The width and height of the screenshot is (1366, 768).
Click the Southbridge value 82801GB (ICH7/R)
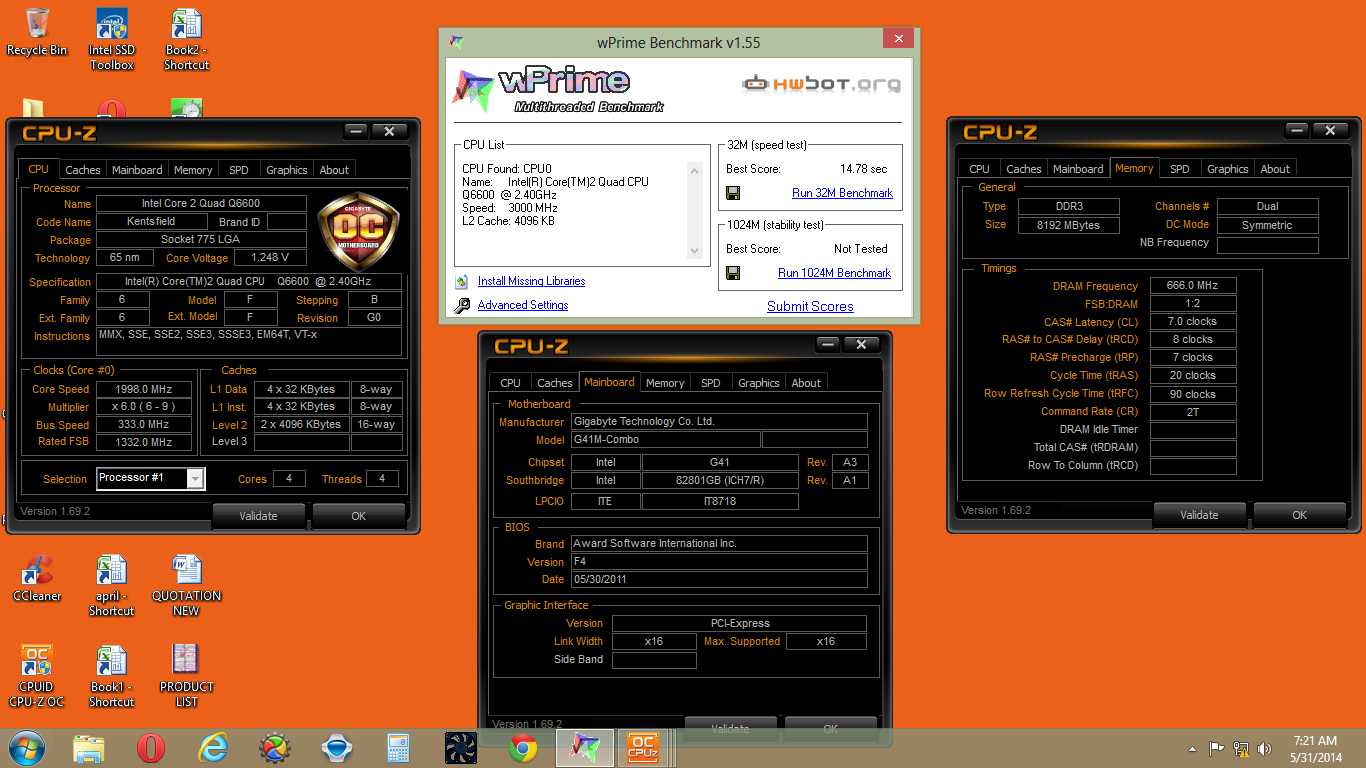(720, 481)
